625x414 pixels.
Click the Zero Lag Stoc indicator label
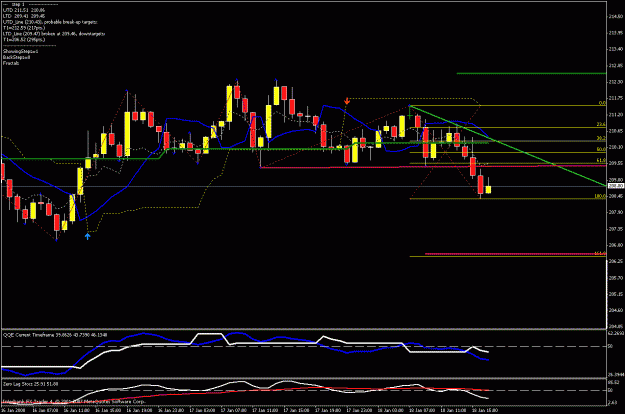[31, 384]
